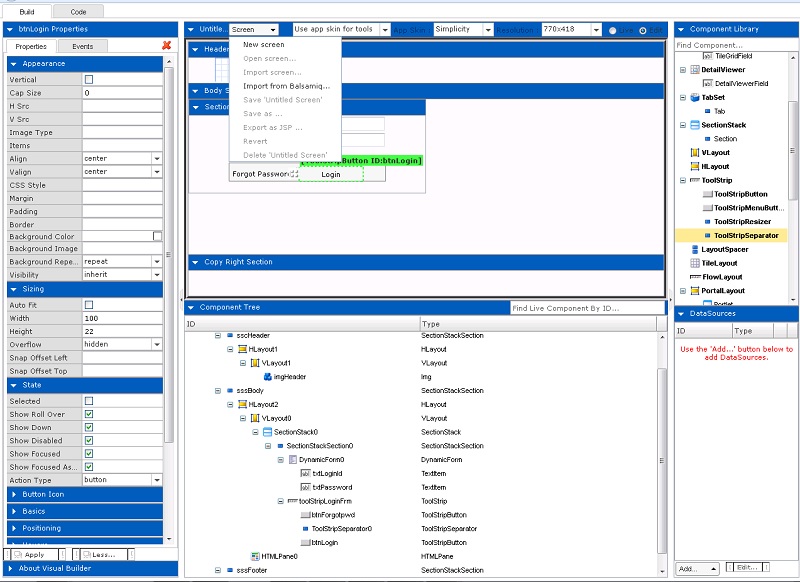800x582 pixels.
Task: Click the VLayout icon in Component Library
Action: [x=694, y=153]
